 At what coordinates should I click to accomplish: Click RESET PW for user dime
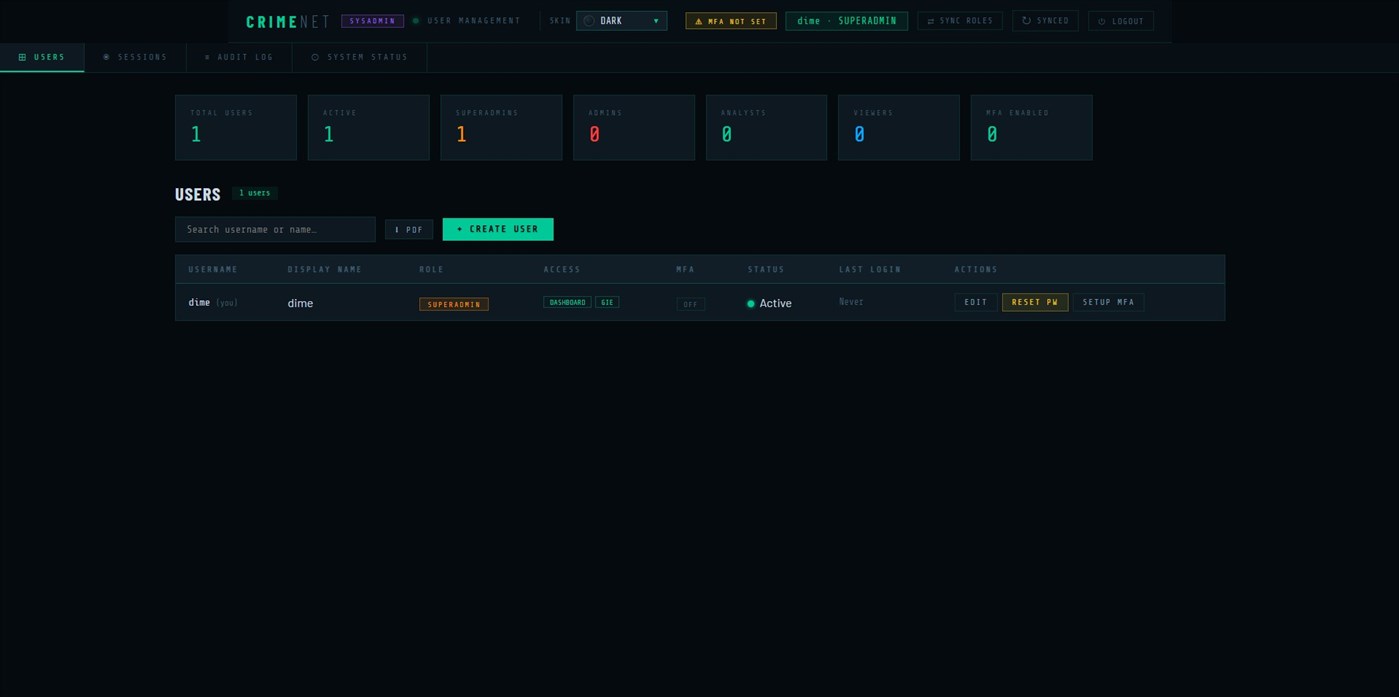(1035, 302)
